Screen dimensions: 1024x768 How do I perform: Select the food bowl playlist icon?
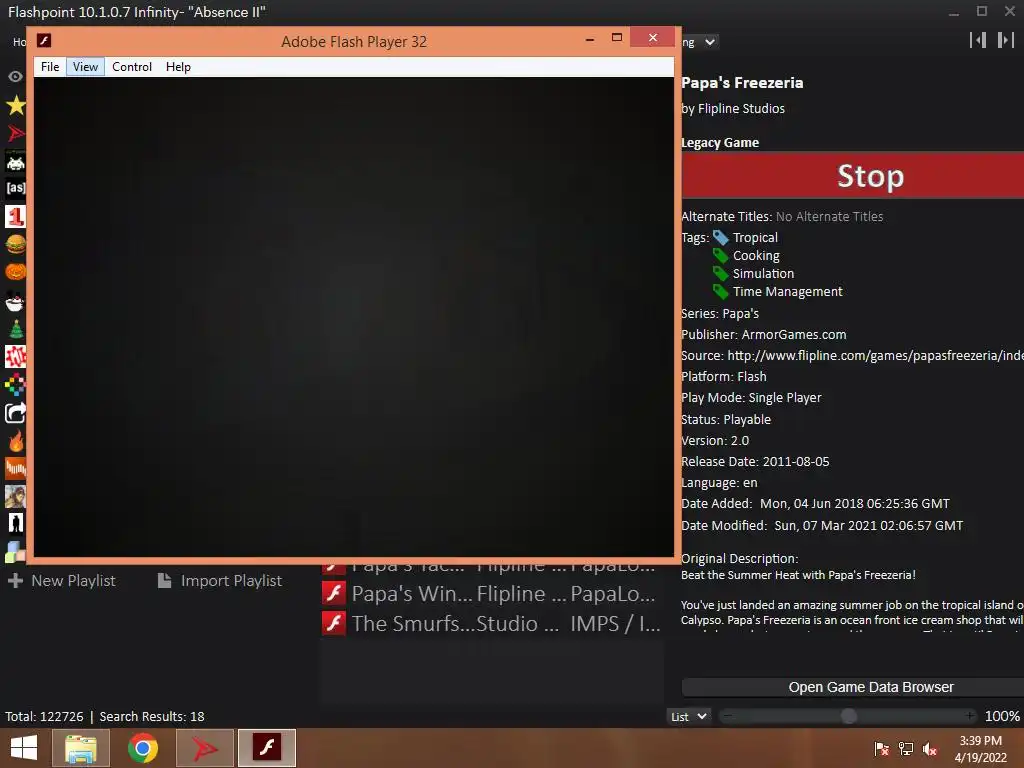[16, 301]
